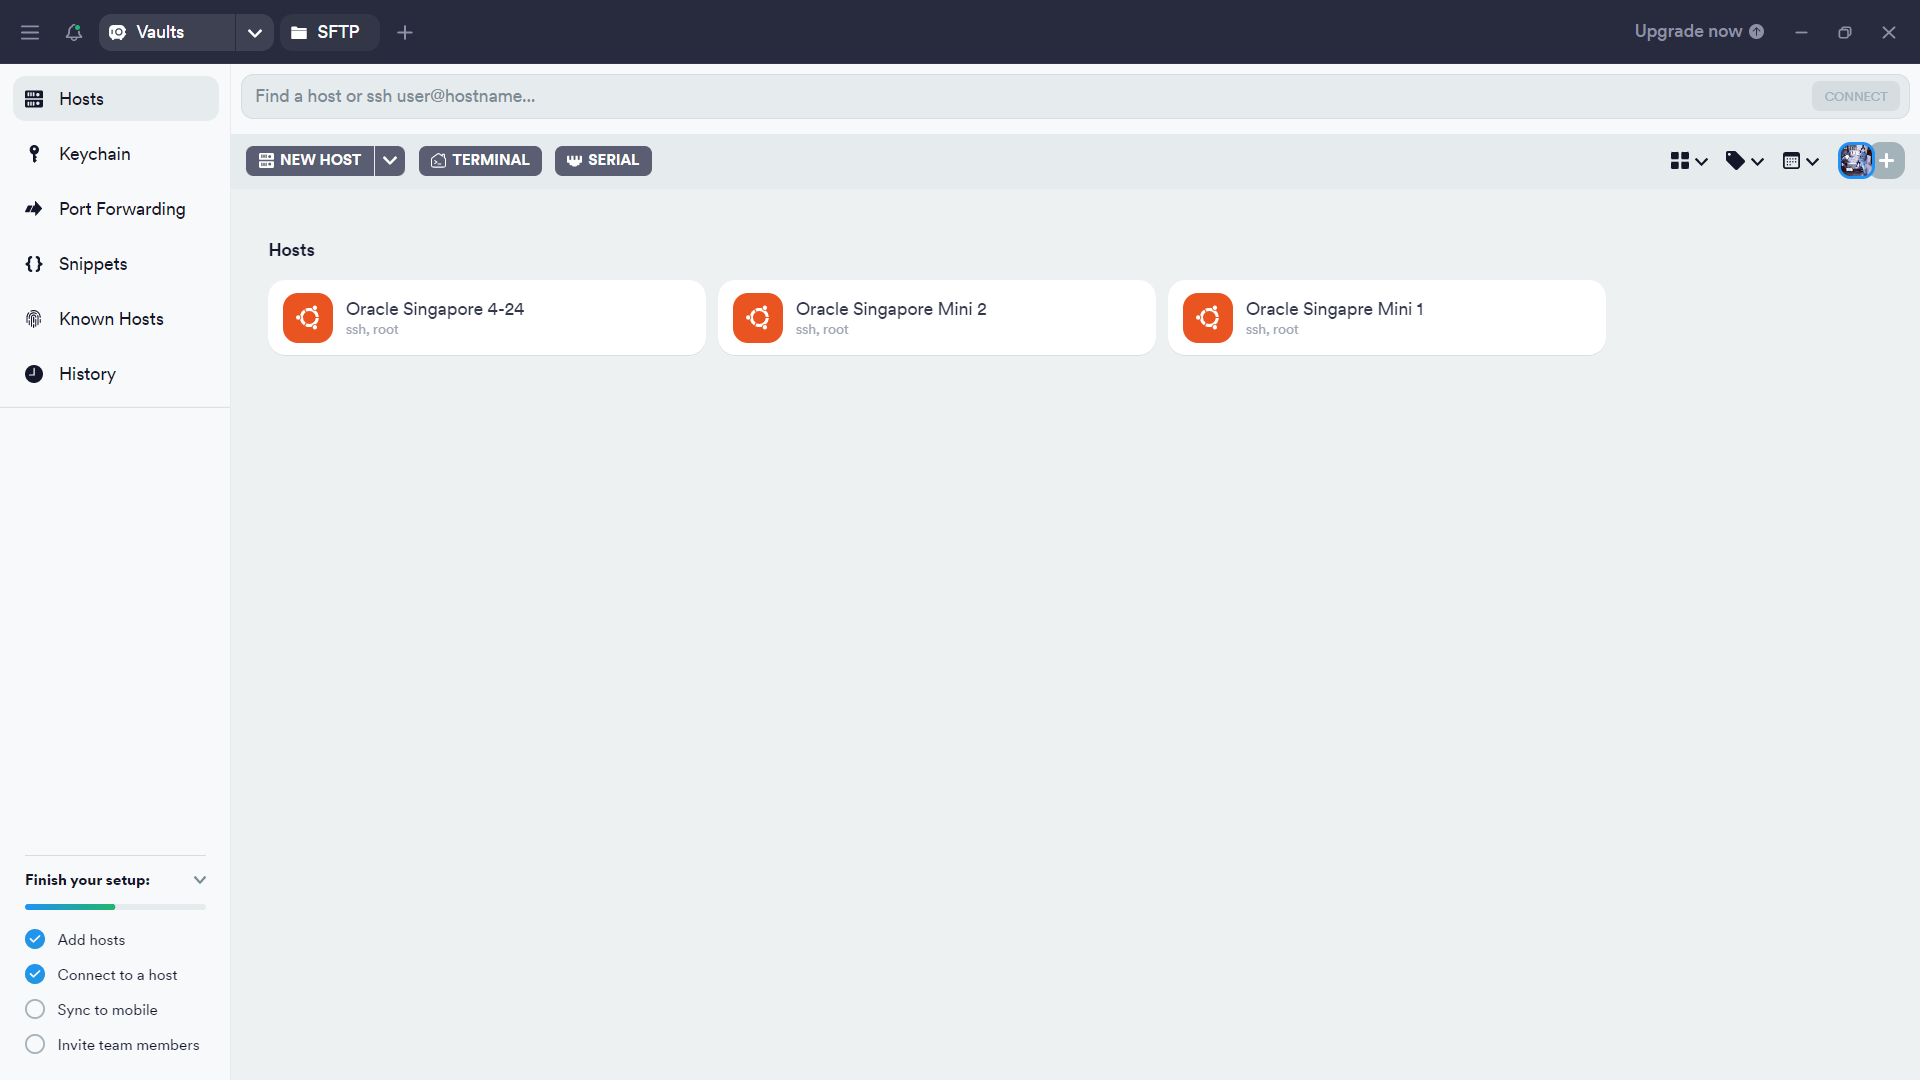The height and width of the screenshot is (1080, 1920).
Task: Select Port Forwarding in the sidebar
Action: pos(122,208)
